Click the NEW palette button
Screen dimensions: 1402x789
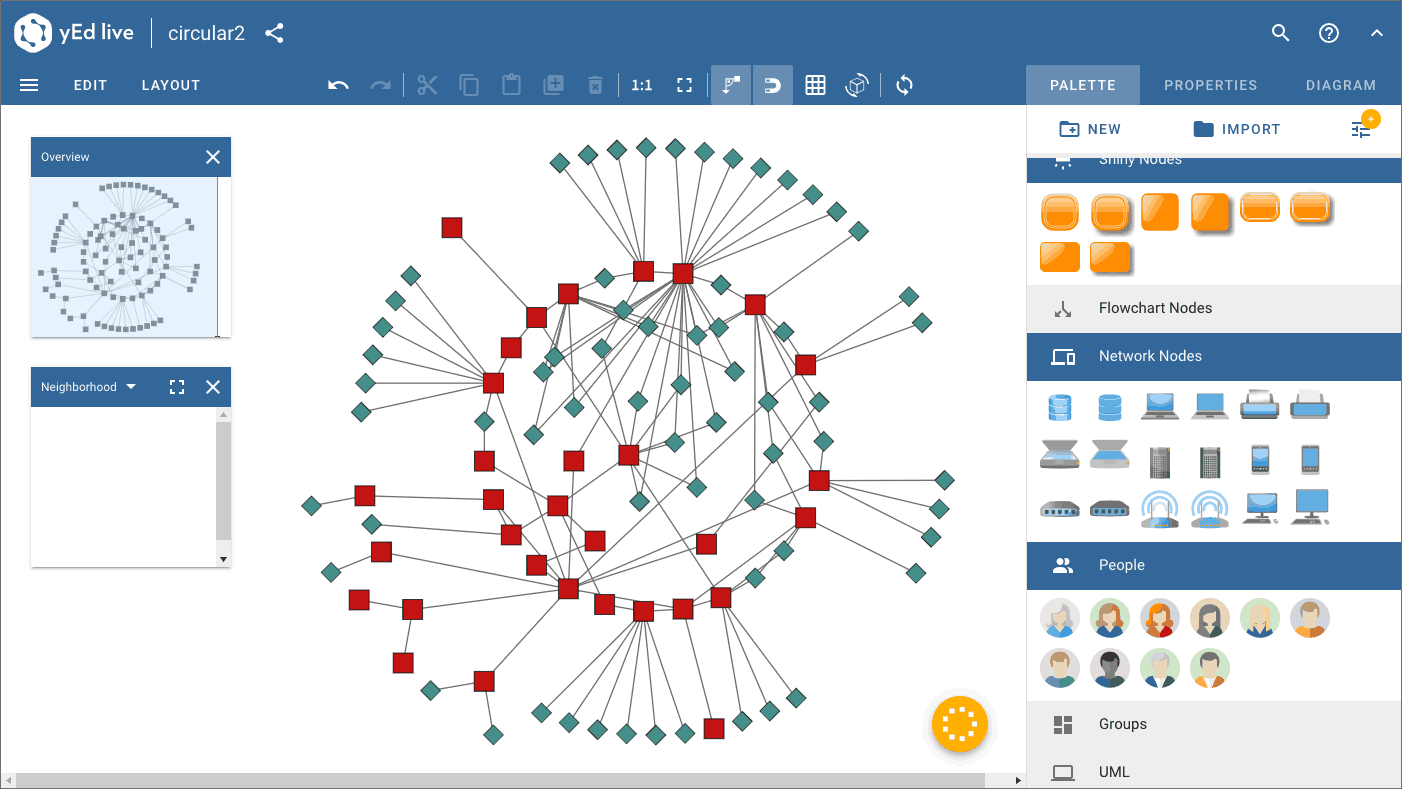(1090, 129)
